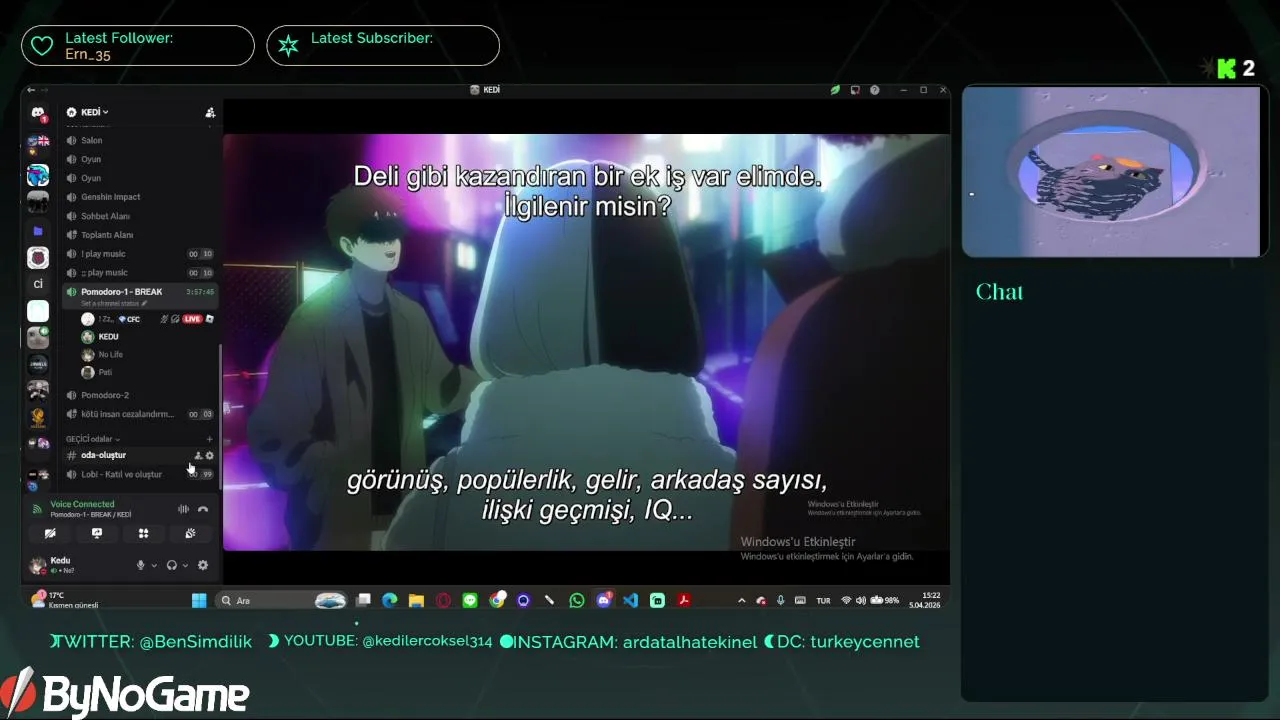Open File Explorer from taskbar
The width and height of the screenshot is (1280, 720).
416,600
